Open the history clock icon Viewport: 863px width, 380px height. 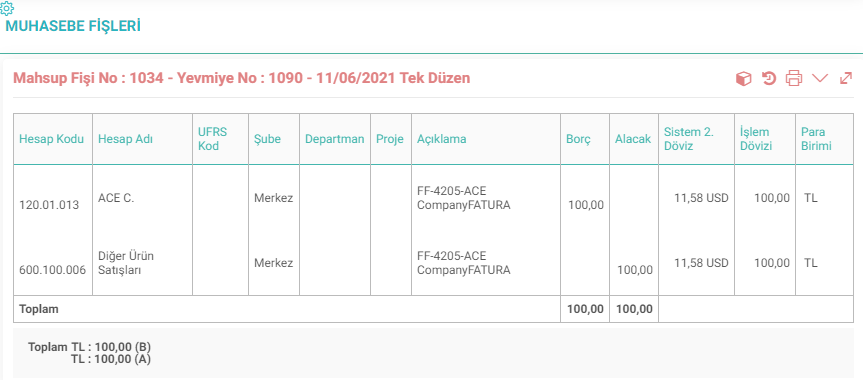pos(769,79)
